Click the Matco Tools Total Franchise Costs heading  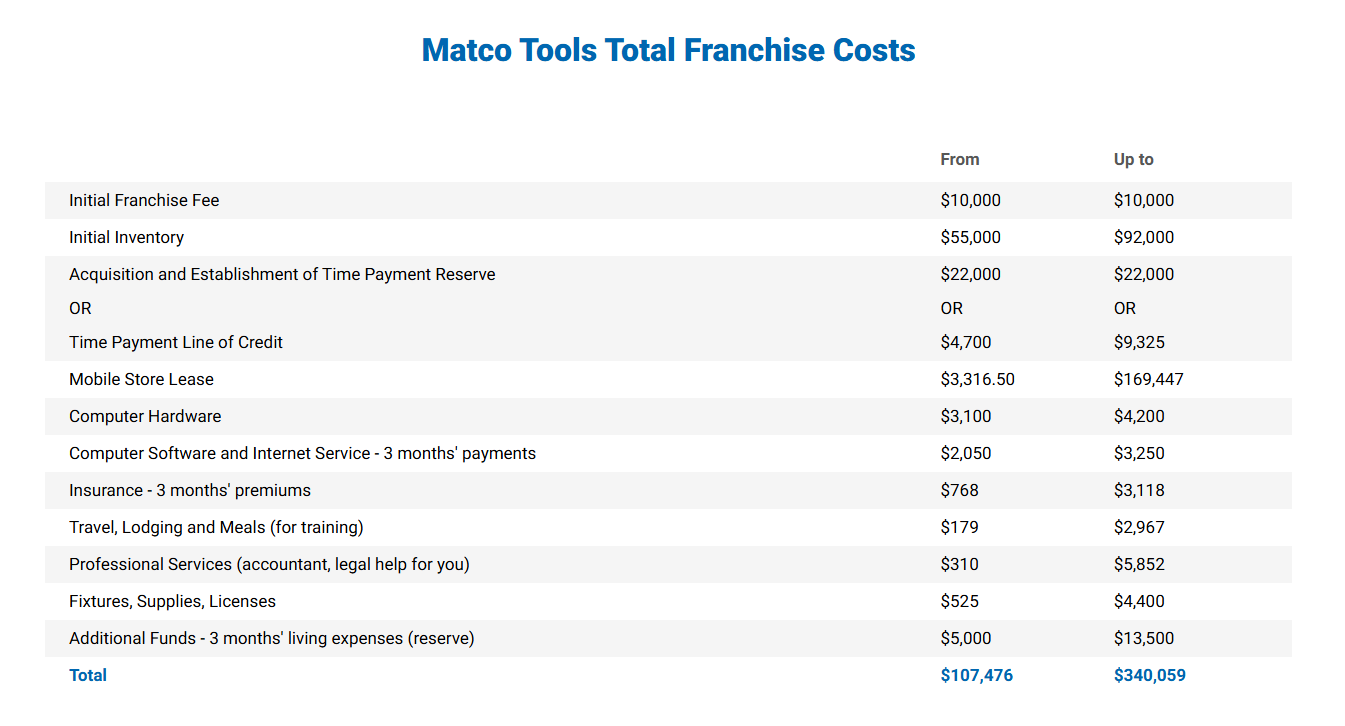point(668,50)
